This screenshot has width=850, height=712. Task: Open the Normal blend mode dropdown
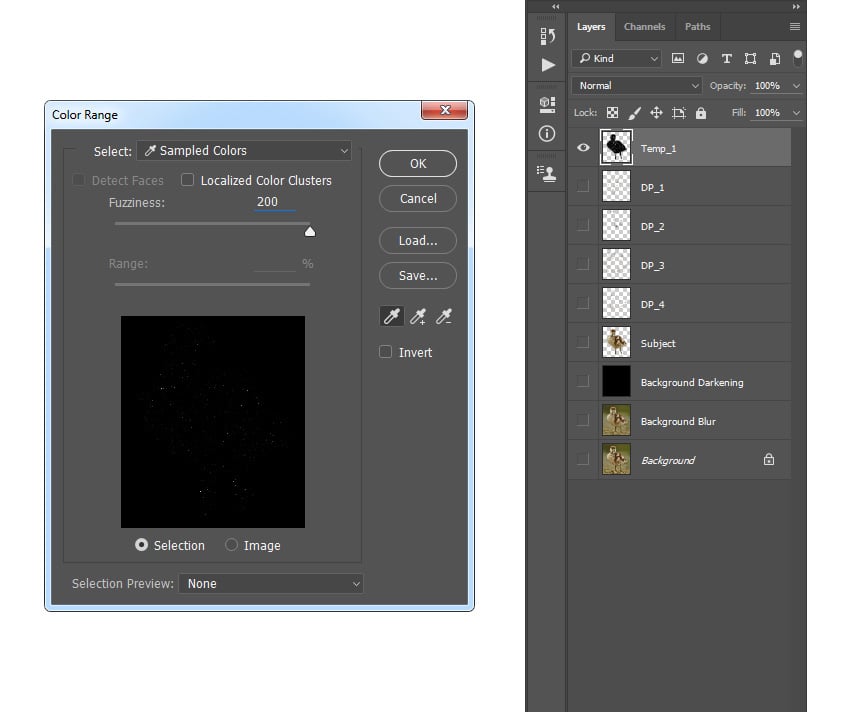tap(637, 86)
